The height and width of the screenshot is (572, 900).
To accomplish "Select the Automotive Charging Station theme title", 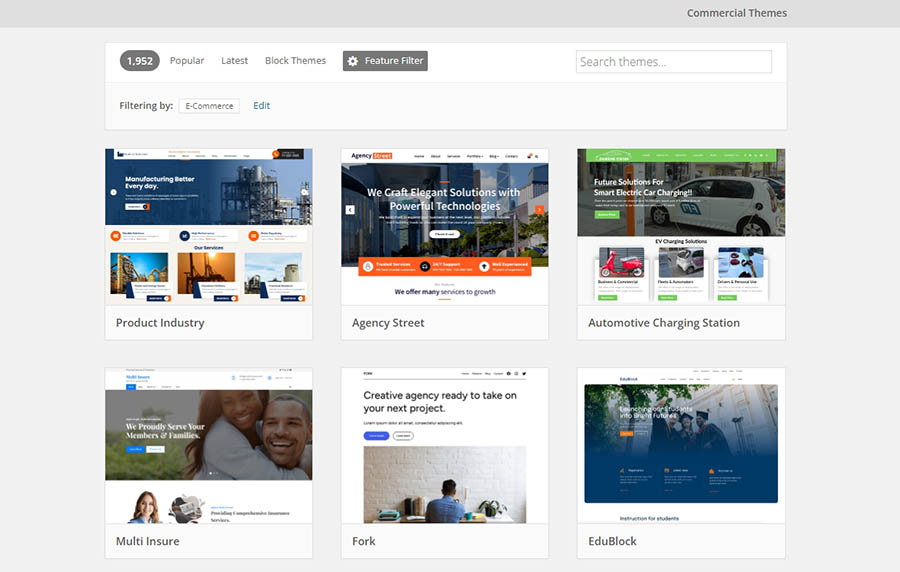I will 664,323.
